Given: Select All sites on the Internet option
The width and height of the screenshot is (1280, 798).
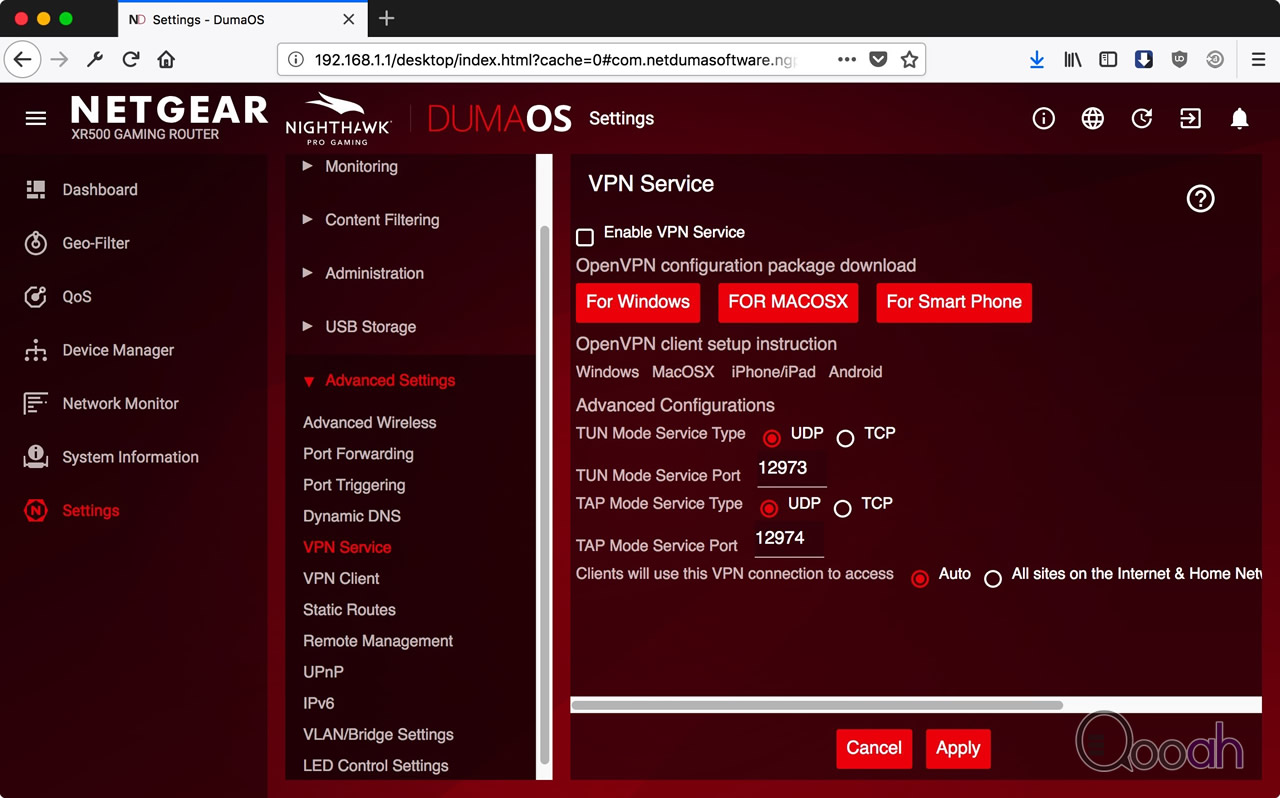Looking at the screenshot, I should coord(992,579).
